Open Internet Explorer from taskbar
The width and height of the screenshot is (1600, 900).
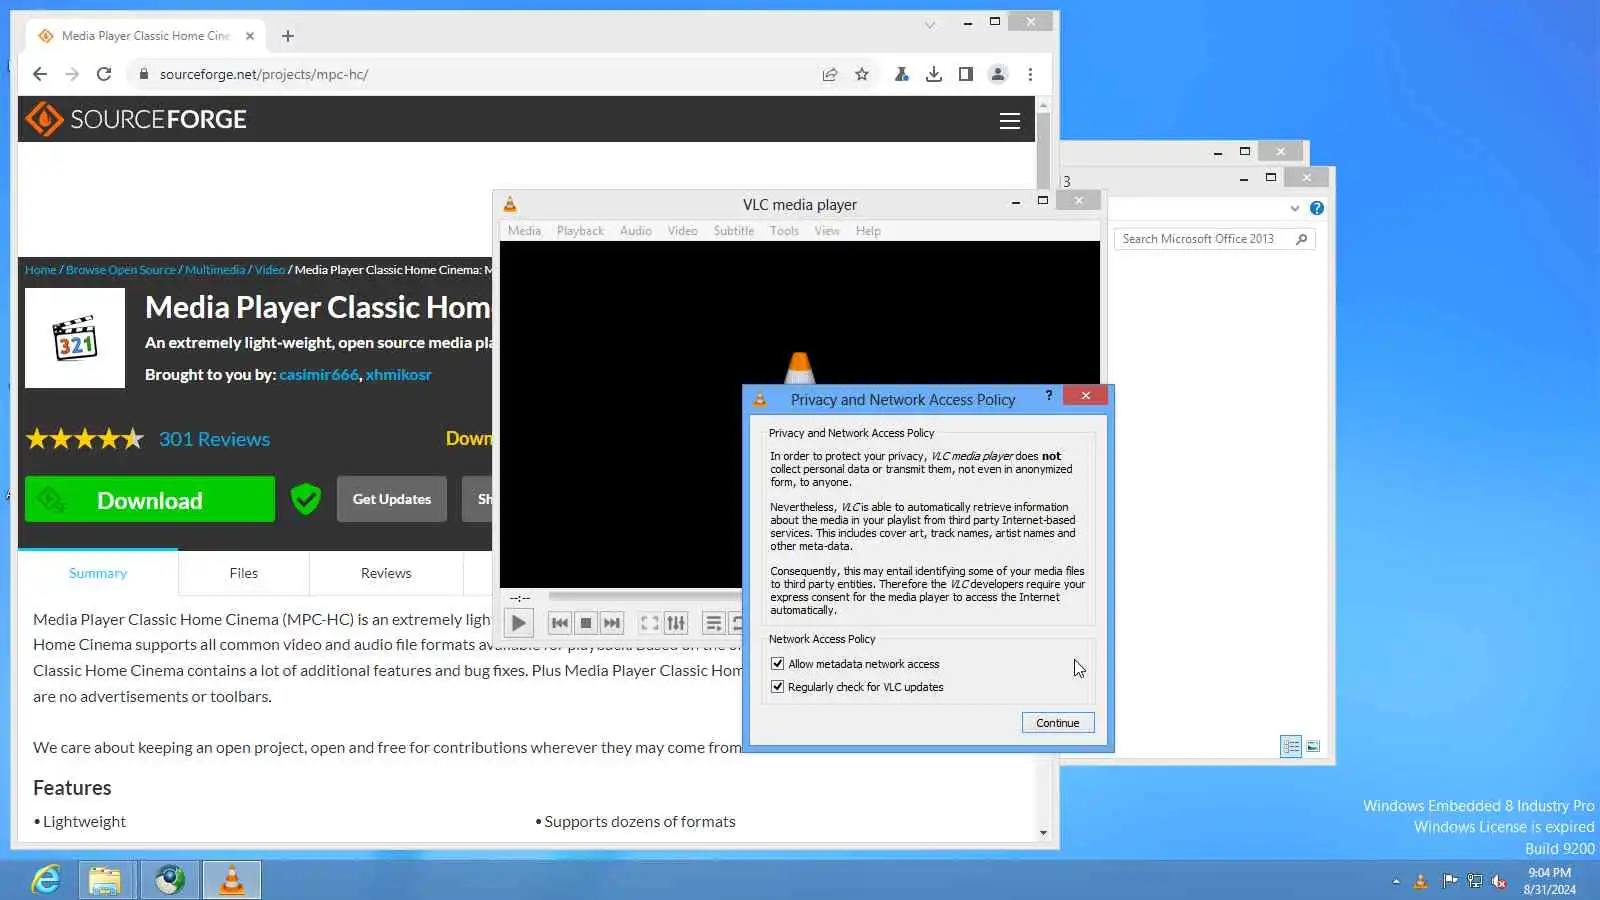pos(46,880)
